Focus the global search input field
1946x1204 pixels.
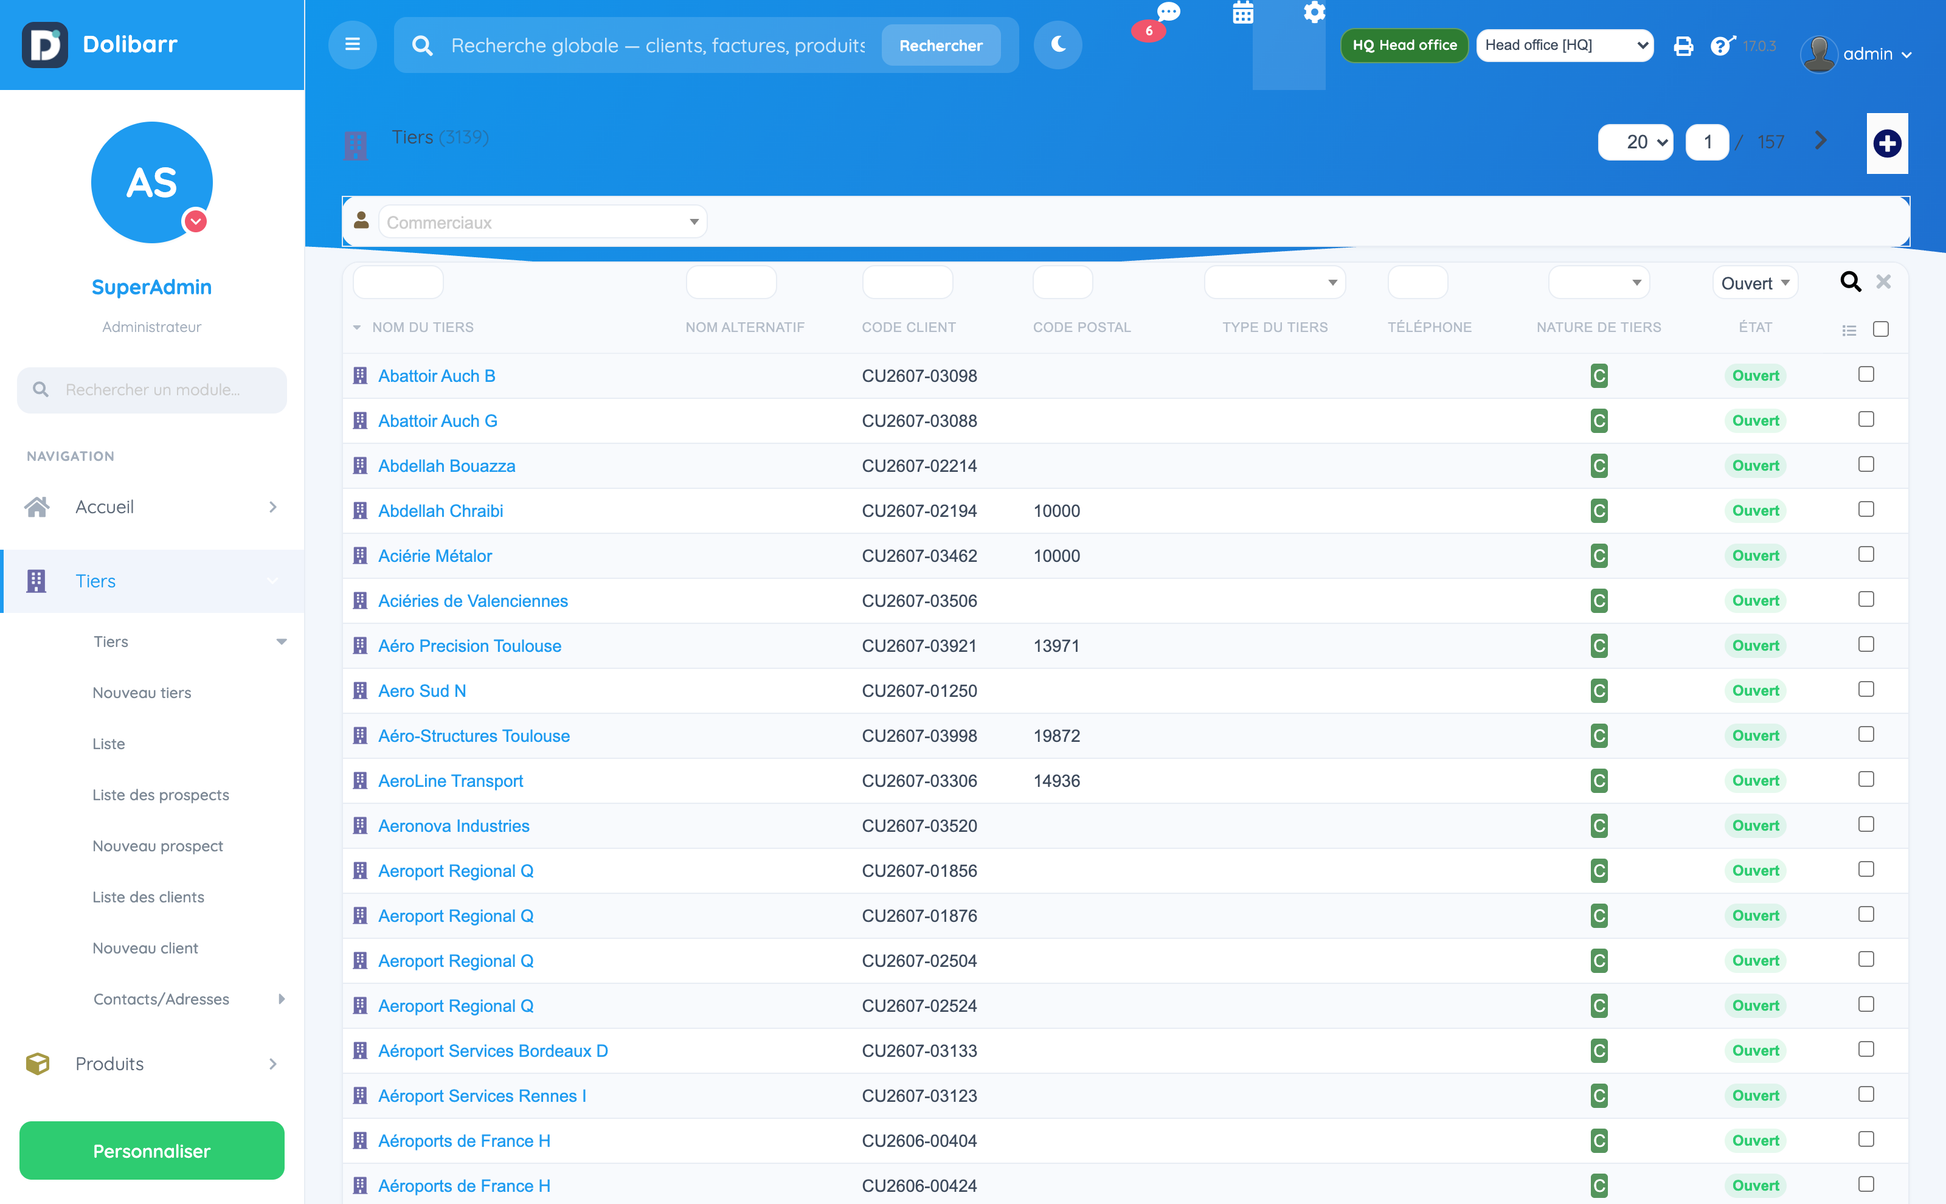coord(658,46)
